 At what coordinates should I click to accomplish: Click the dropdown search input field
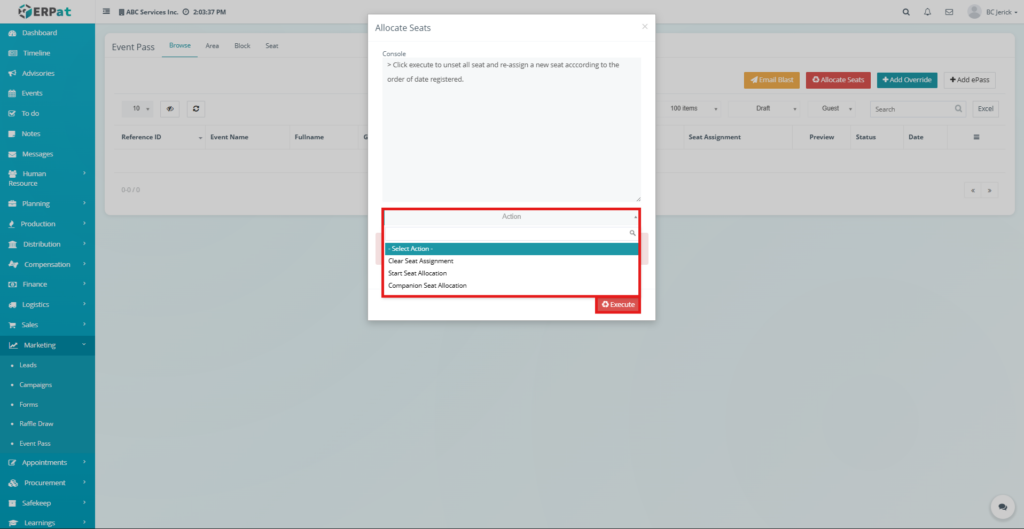[x=506, y=233]
